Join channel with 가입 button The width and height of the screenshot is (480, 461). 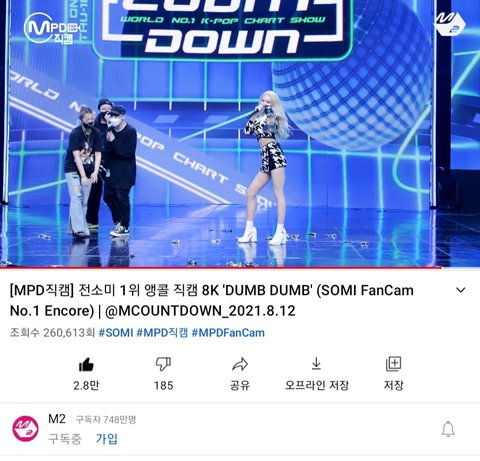click(107, 439)
